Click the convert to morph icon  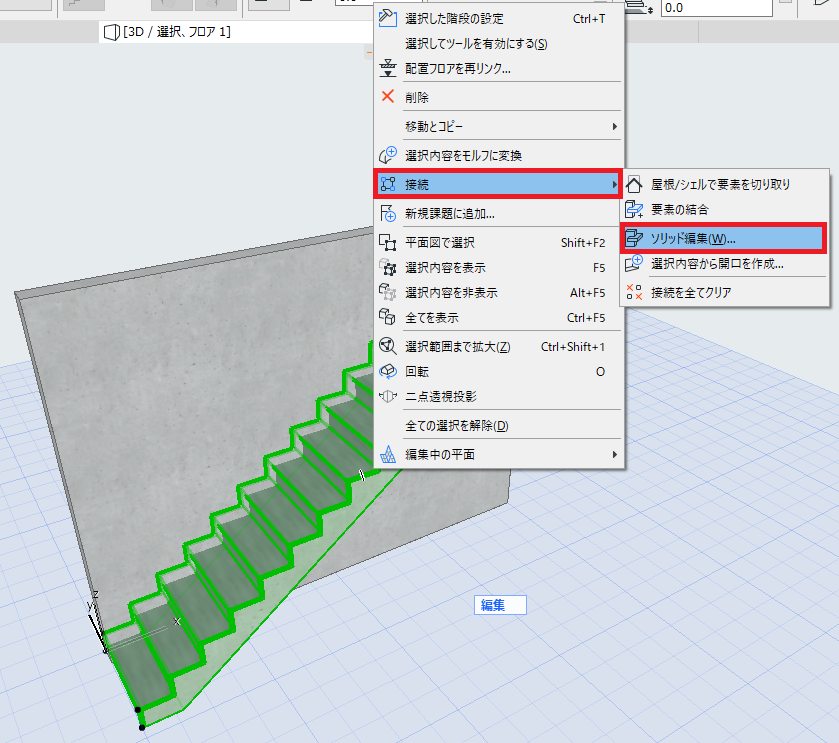[387, 155]
